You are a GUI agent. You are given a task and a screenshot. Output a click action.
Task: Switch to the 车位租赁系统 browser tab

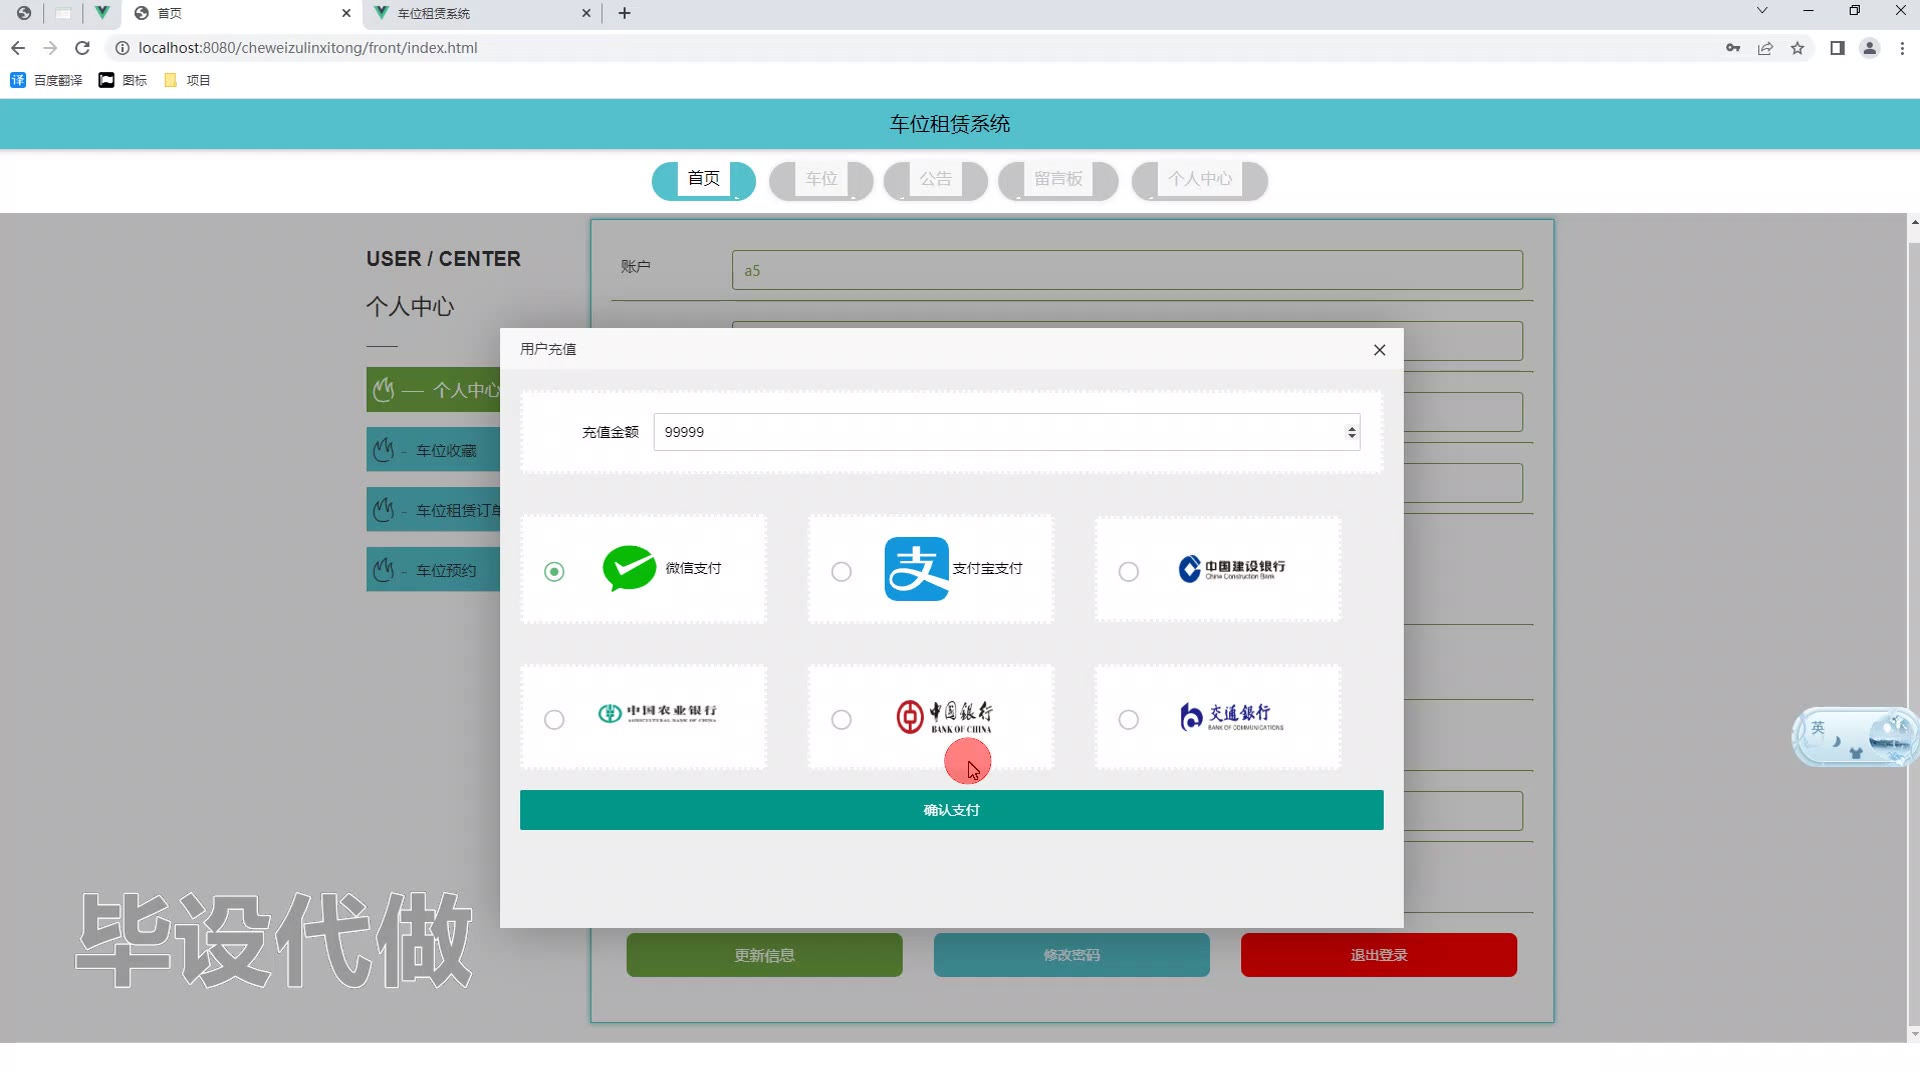(x=484, y=13)
